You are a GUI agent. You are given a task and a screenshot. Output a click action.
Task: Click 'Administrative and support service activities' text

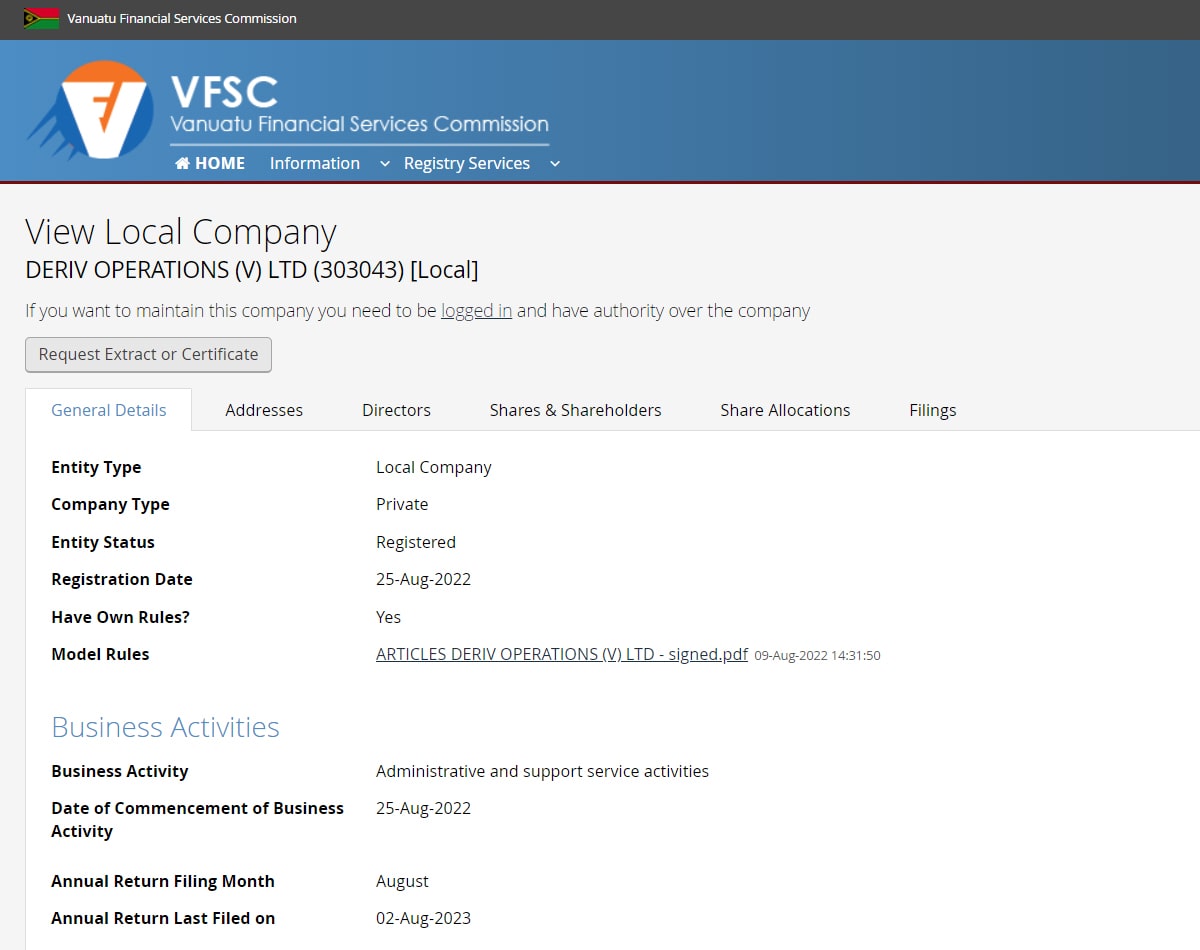point(542,771)
